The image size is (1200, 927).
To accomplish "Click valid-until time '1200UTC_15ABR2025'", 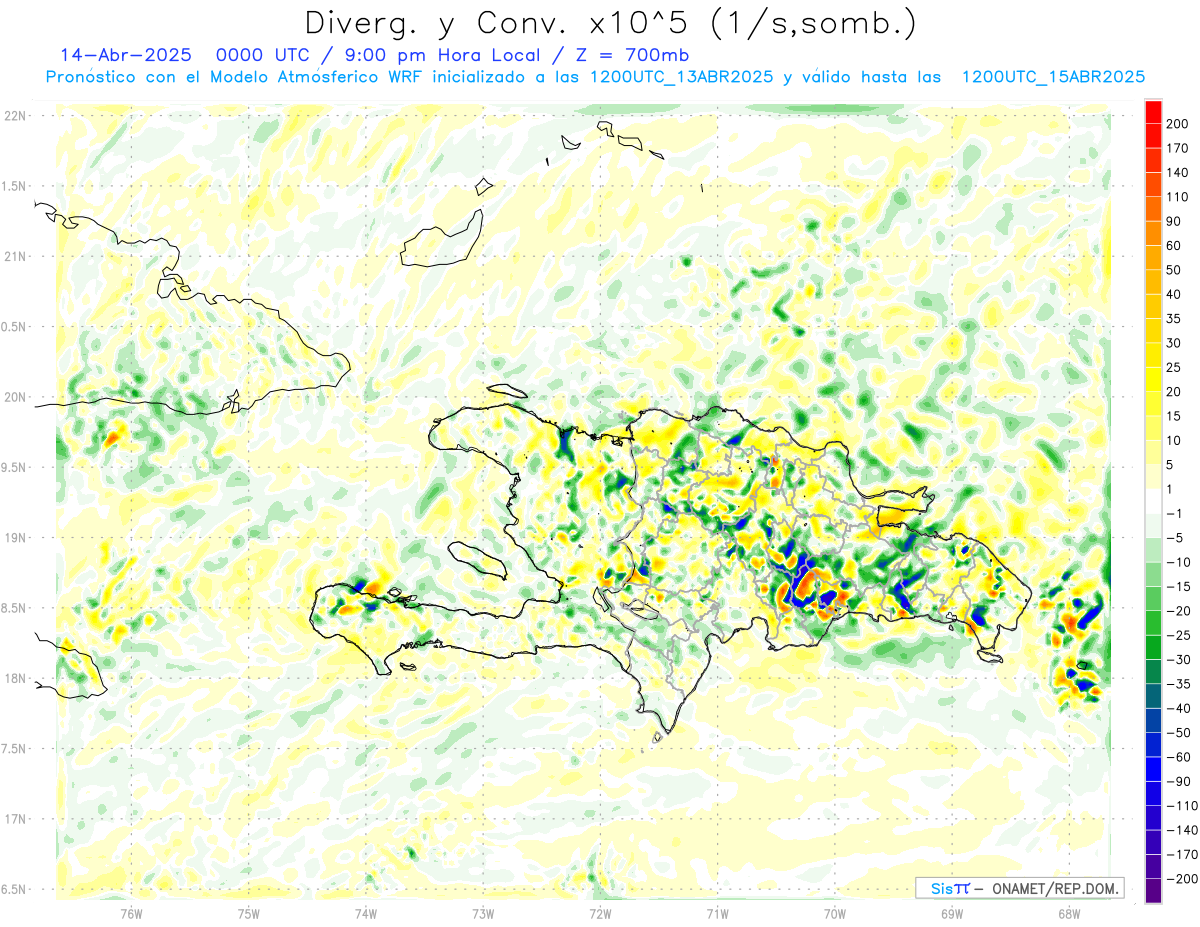I will coord(1053,77).
